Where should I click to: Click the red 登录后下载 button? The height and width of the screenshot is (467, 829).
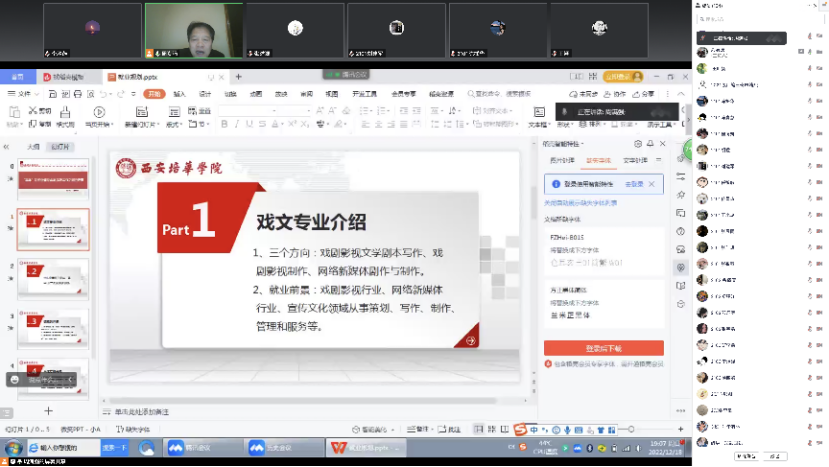point(603,348)
